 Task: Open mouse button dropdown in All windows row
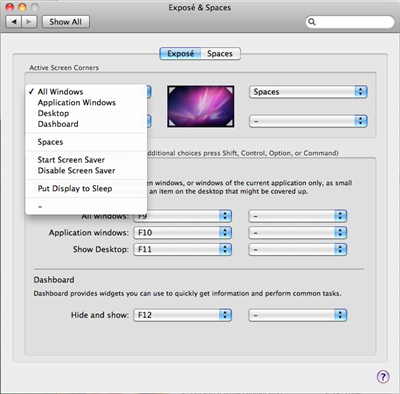[x=298, y=216]
